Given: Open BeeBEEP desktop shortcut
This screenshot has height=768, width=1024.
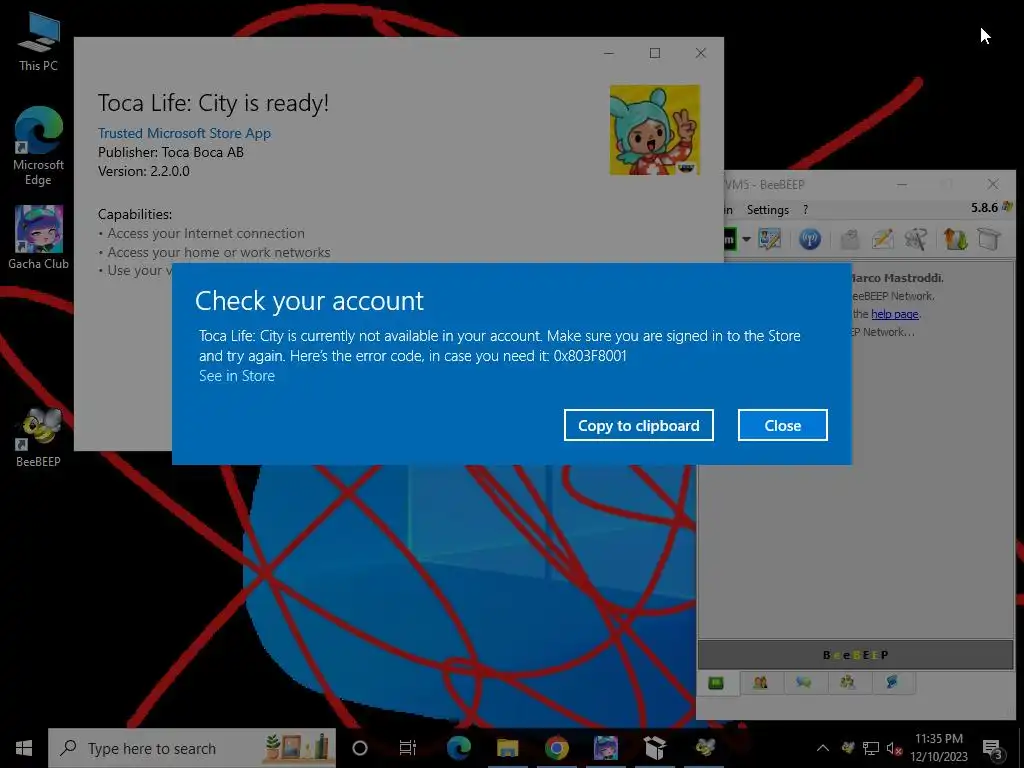Looking at the screenshot, I should (x=38, y=437).
